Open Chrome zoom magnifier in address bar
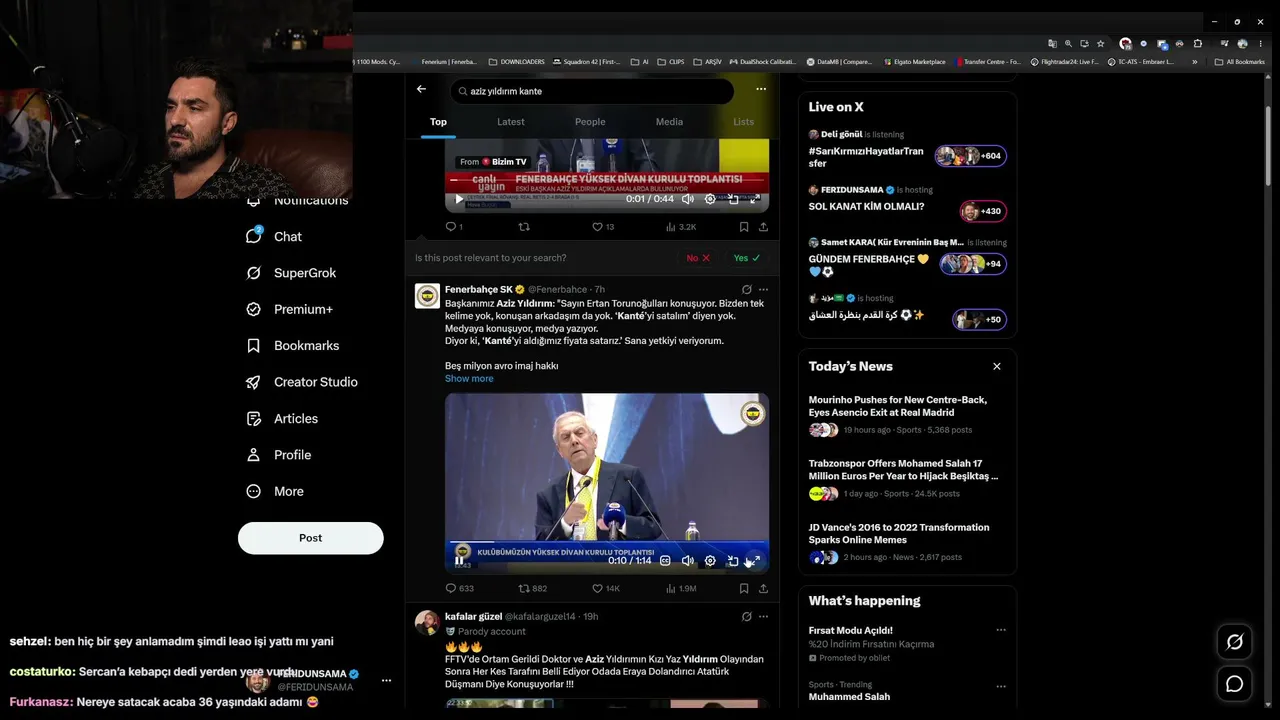1280x720 pixels. [1068, 44]
